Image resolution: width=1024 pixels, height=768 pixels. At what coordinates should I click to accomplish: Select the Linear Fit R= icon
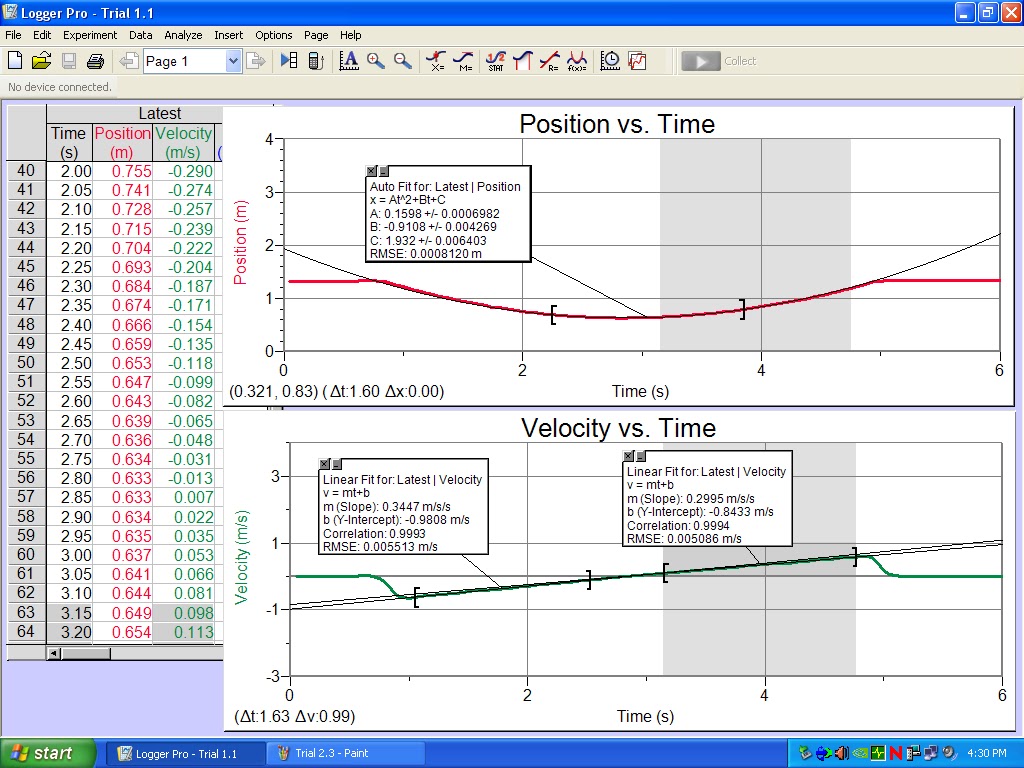pos(549,58)
